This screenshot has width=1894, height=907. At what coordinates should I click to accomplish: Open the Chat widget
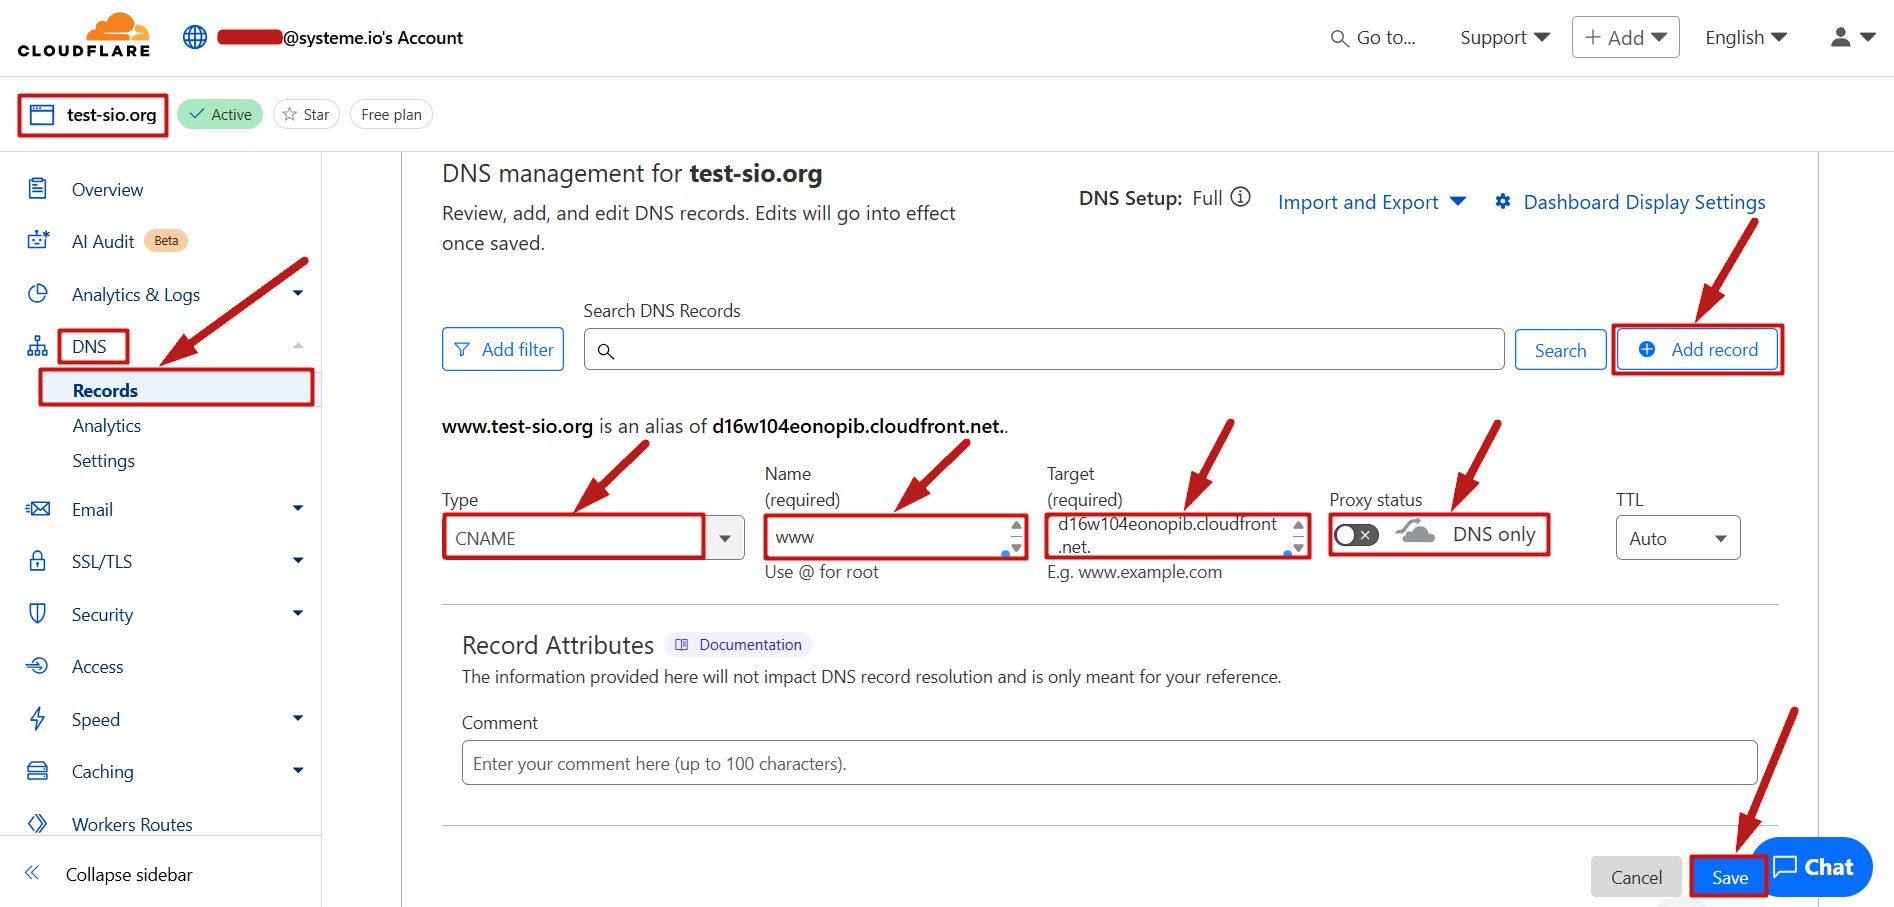pyautogui.click(x=1812, y=867)
